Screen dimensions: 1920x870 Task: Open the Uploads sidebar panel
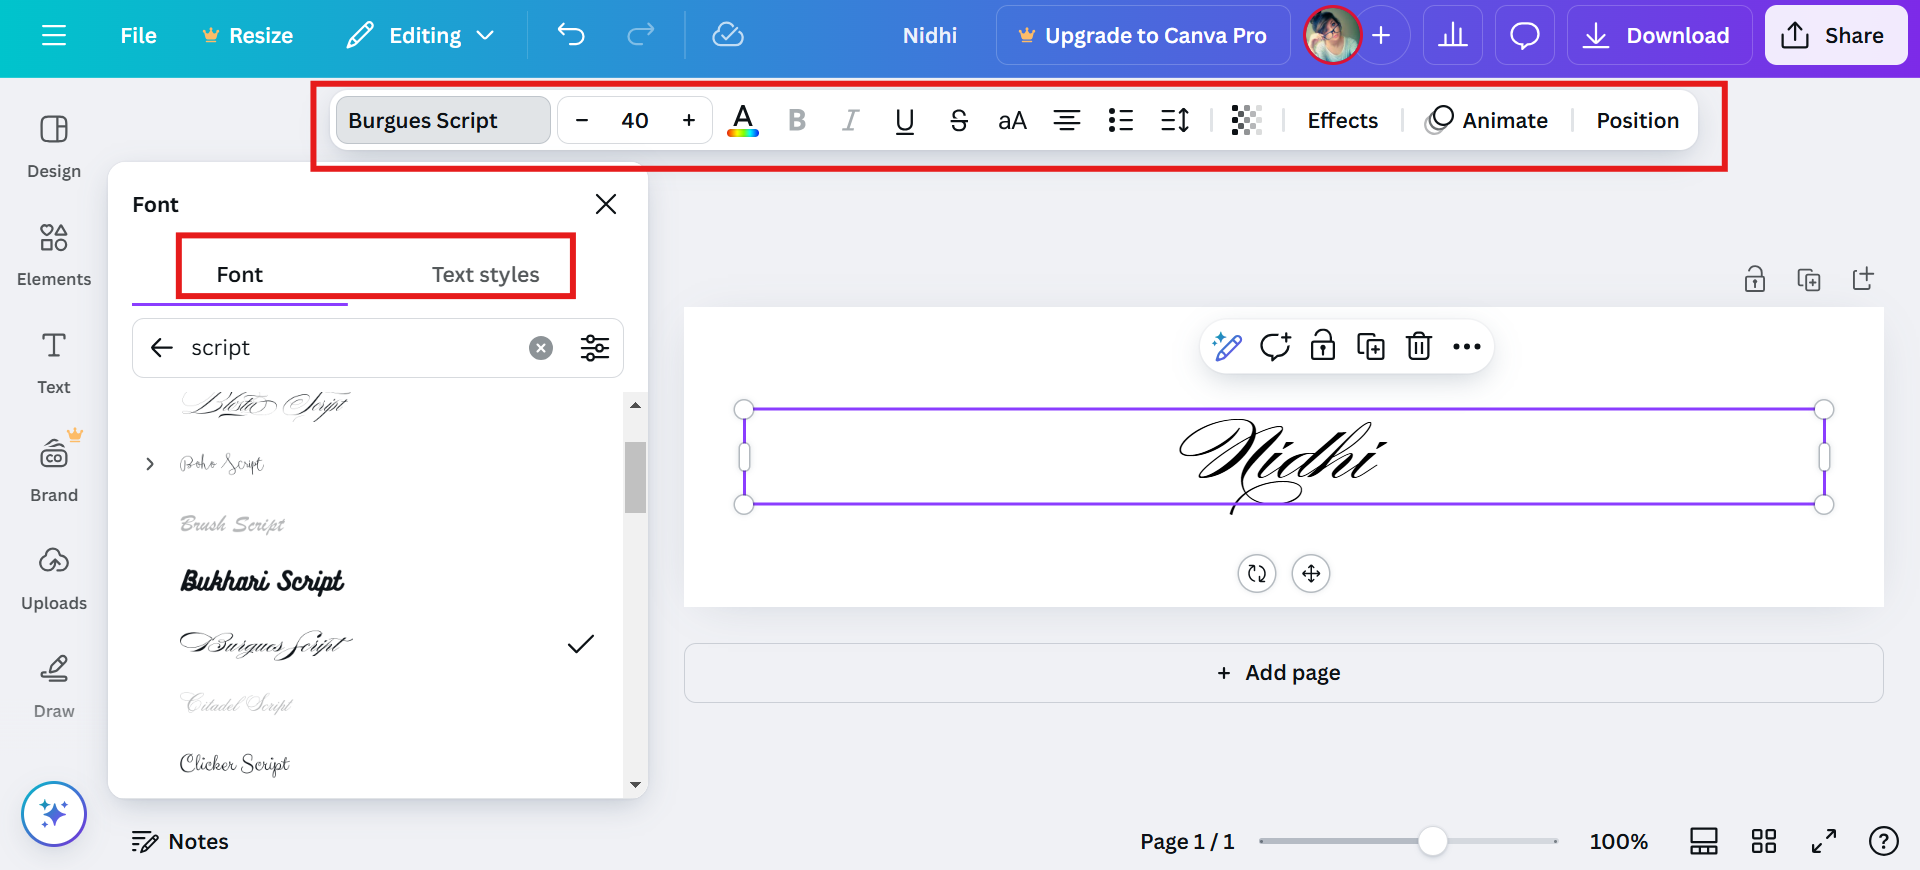click(x=54, y=578)
